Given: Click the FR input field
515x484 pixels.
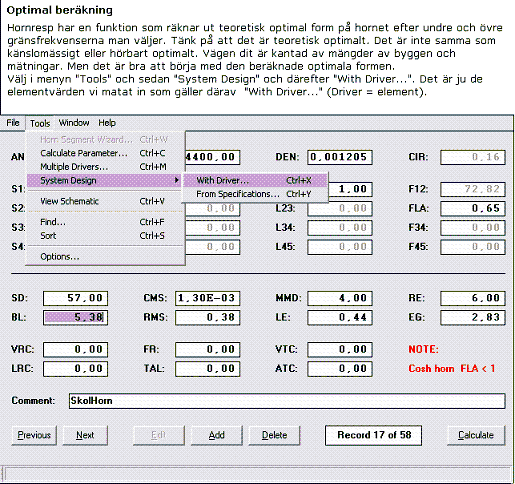Looking at the screenshot, I should [207, 350].
